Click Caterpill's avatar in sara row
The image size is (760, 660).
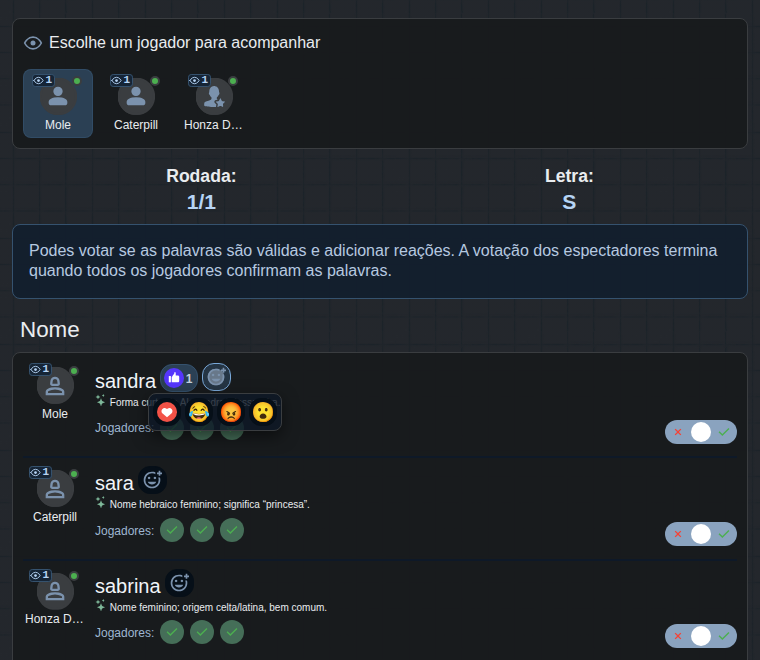point(55,488)
